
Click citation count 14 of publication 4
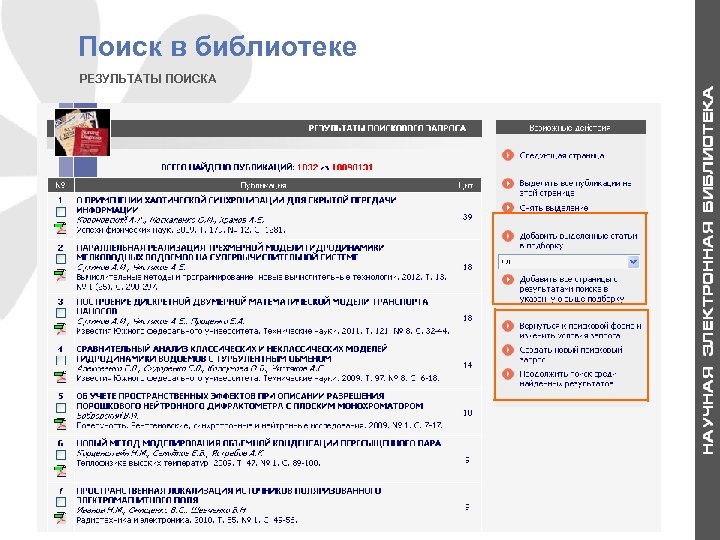click(467, 365)
